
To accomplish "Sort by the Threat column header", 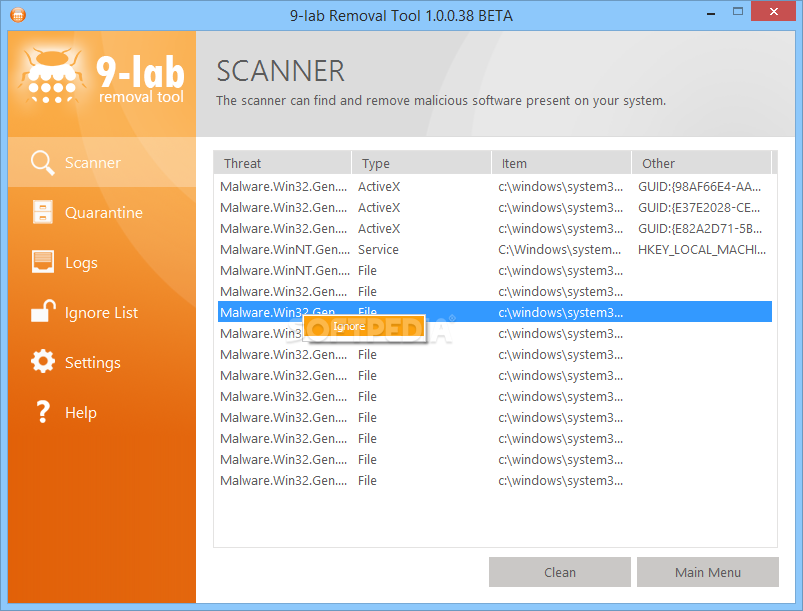I will coord(283,163).
